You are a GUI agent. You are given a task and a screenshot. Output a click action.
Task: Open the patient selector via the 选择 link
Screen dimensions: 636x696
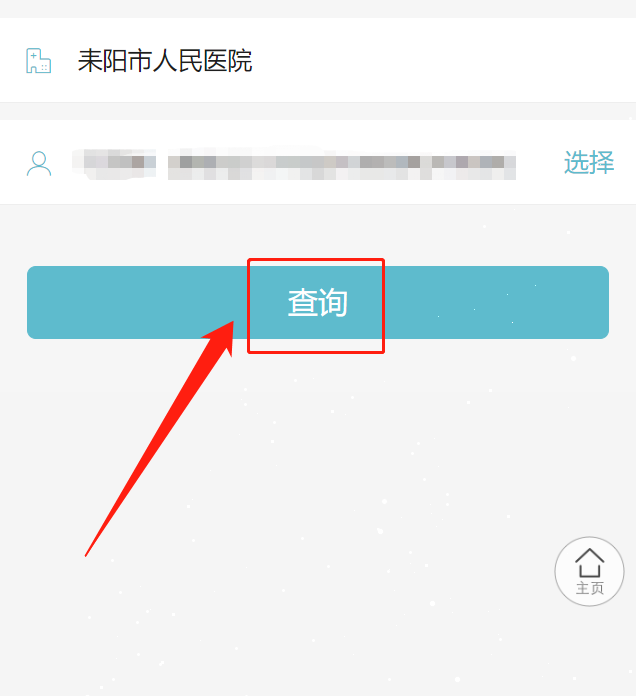coord(589,162)
